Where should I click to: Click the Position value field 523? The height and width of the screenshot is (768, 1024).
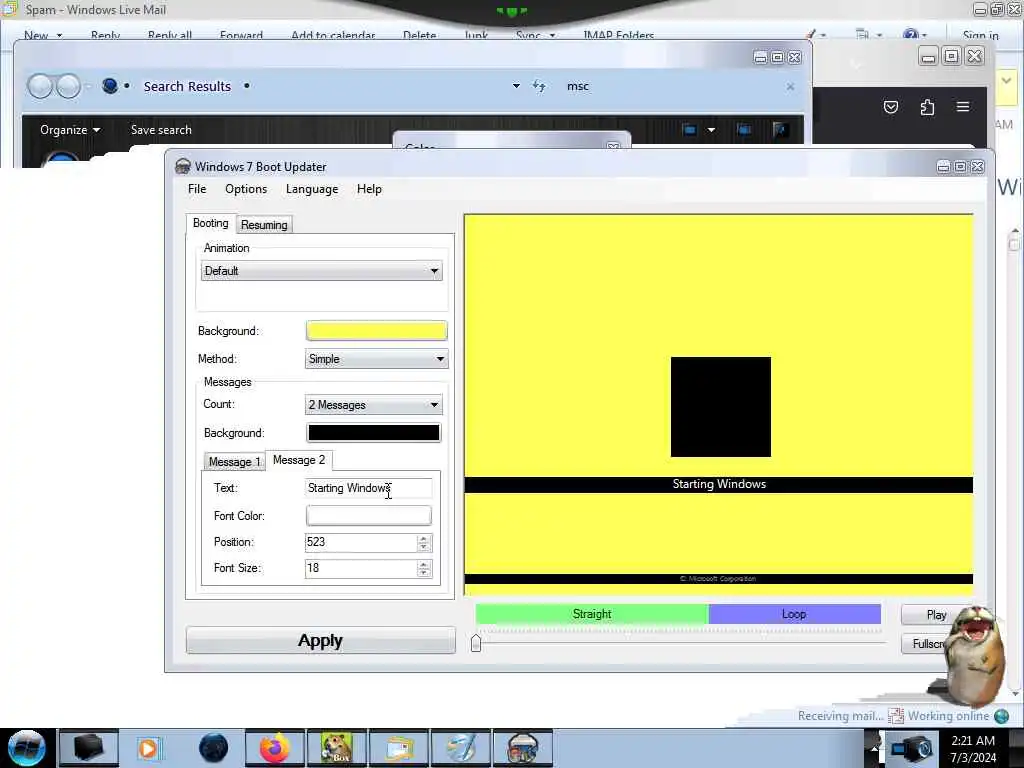point(360,542)
